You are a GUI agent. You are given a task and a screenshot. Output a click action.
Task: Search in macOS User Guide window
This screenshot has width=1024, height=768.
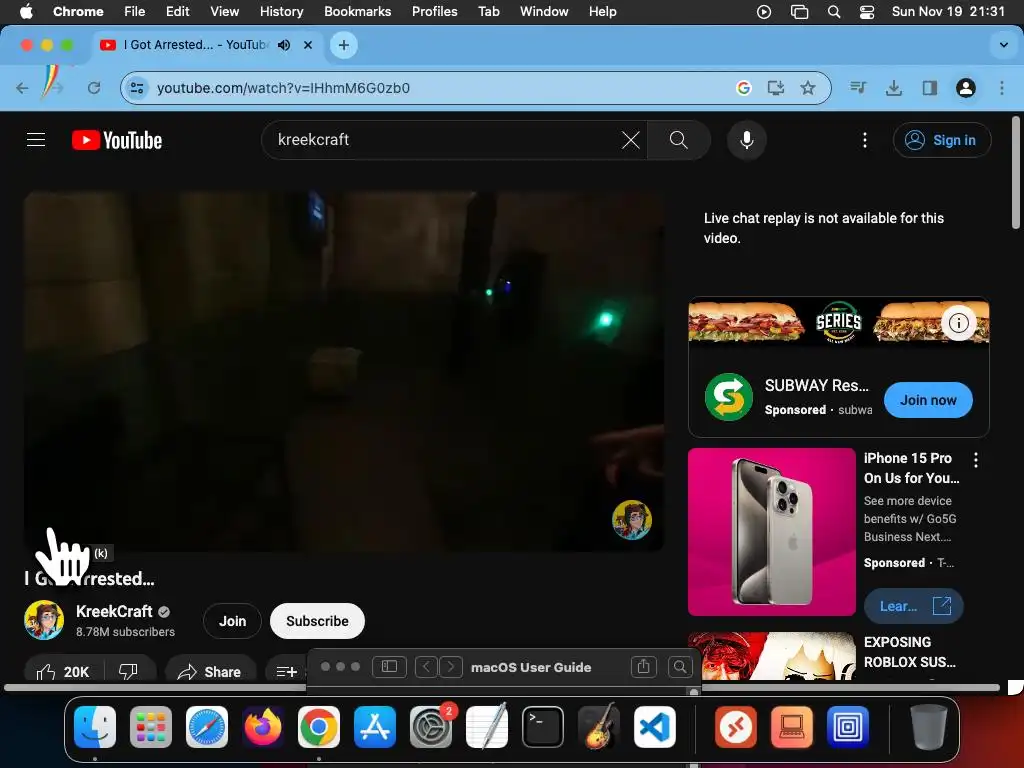(x=680, y=666)
